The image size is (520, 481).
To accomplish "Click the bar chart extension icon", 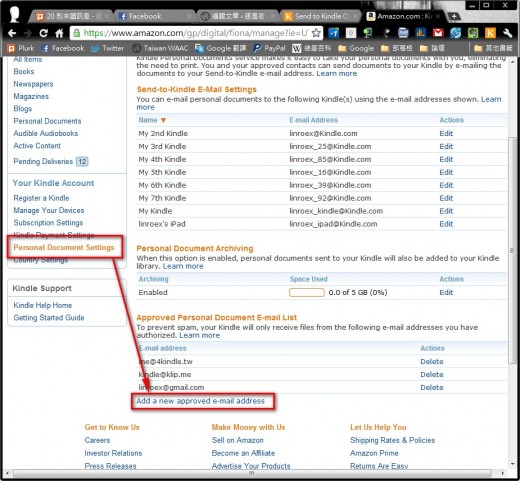I will pyautogui.click(x=421, y=33).
